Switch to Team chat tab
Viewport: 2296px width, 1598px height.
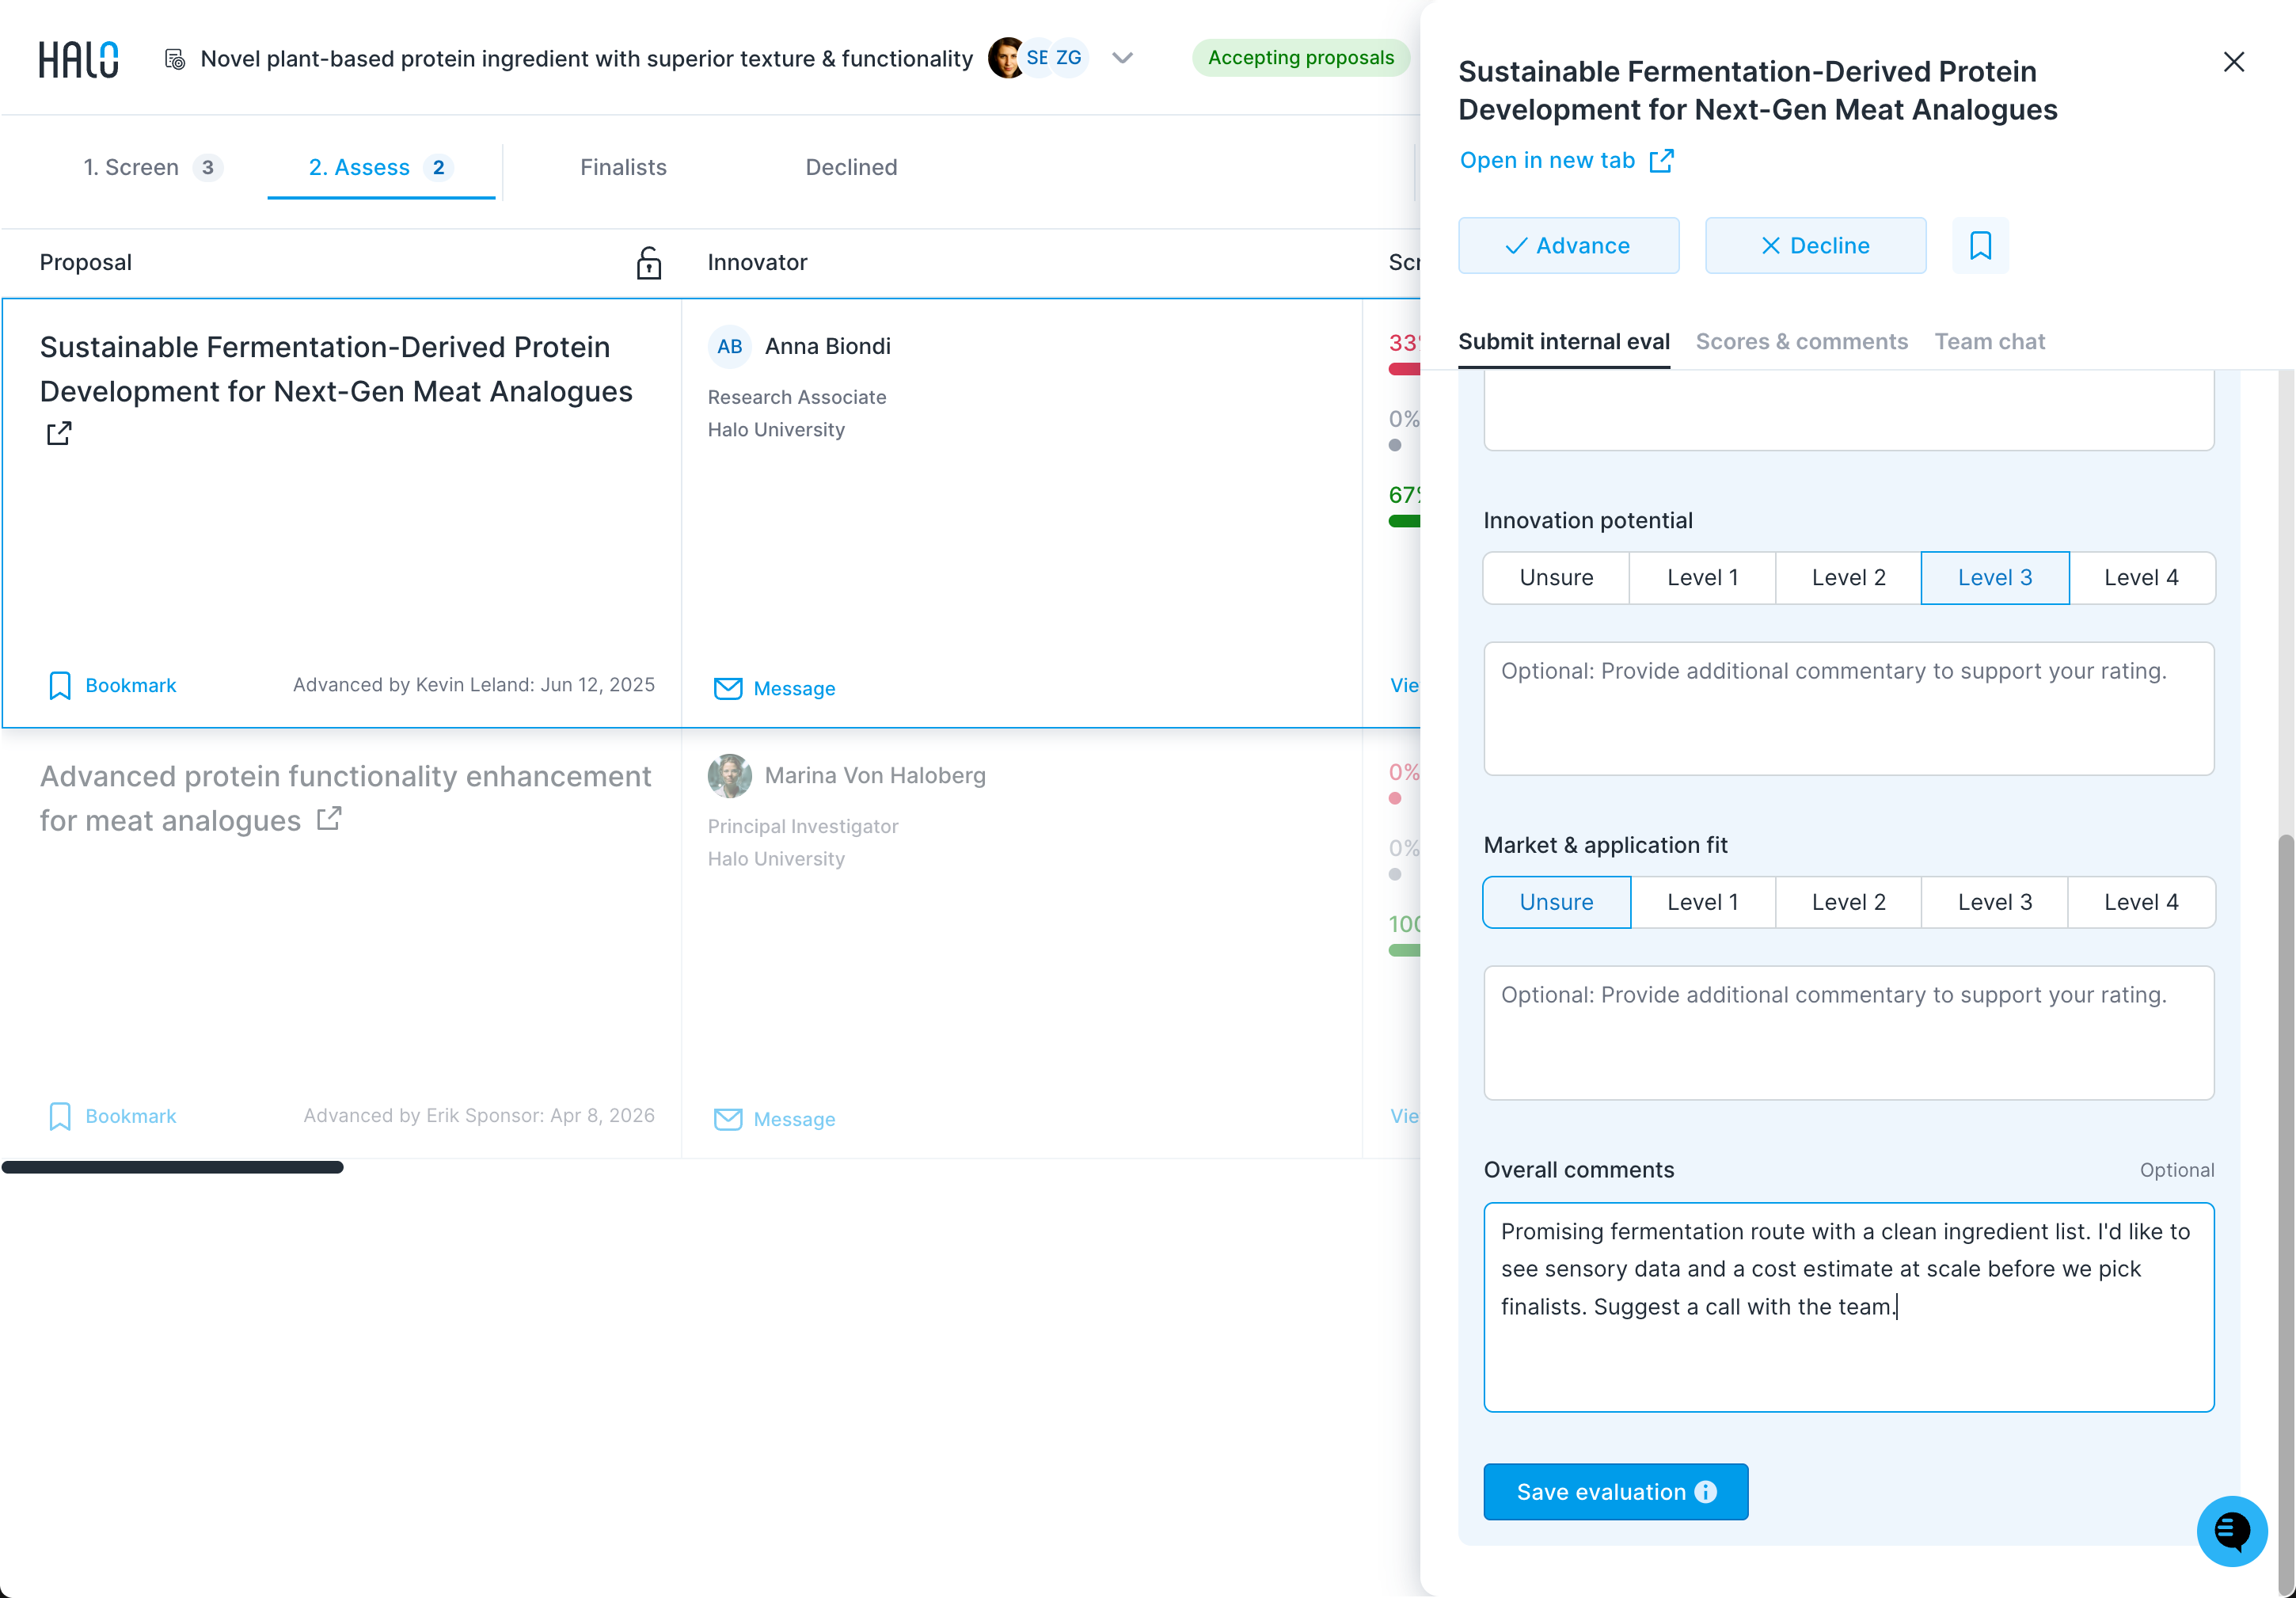click(x=1989, y=342)
